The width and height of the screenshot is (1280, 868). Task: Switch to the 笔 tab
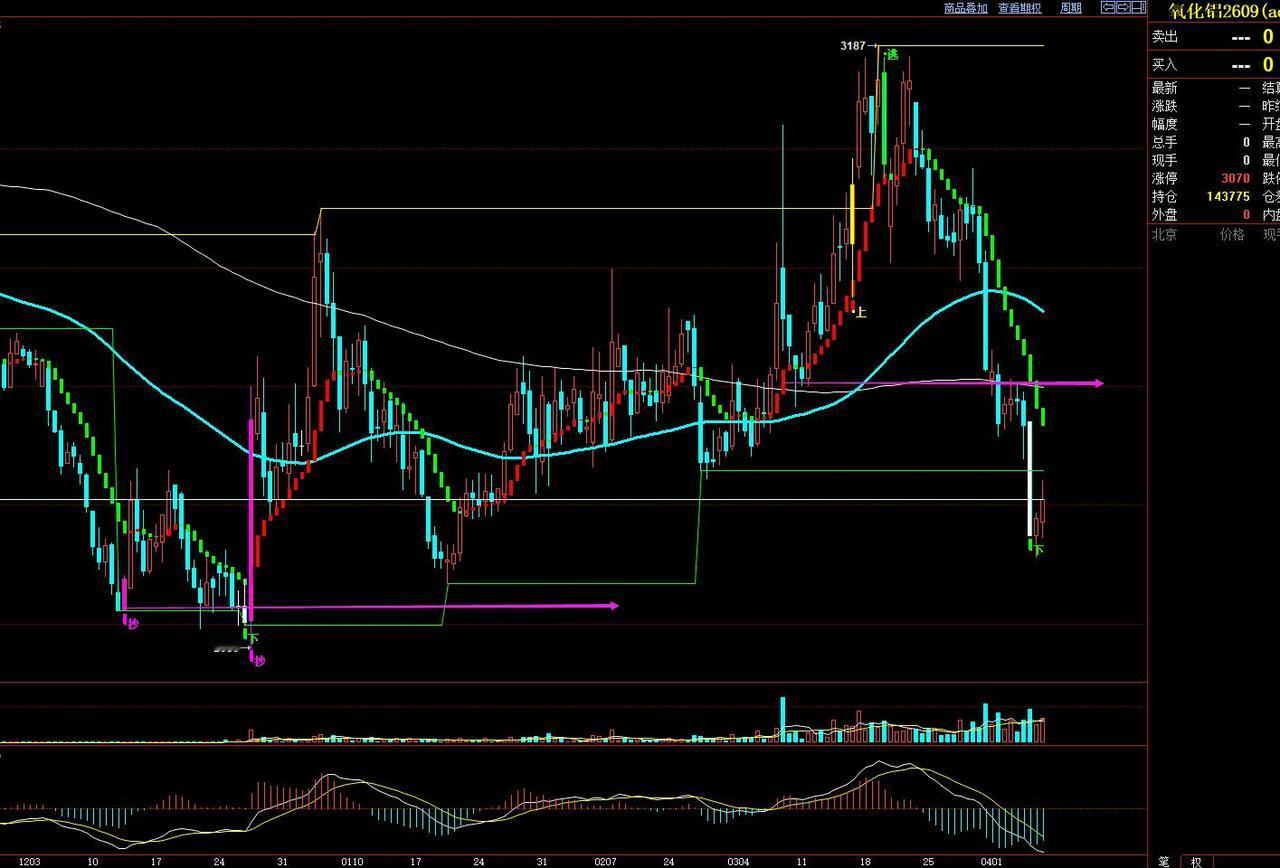1164,861
